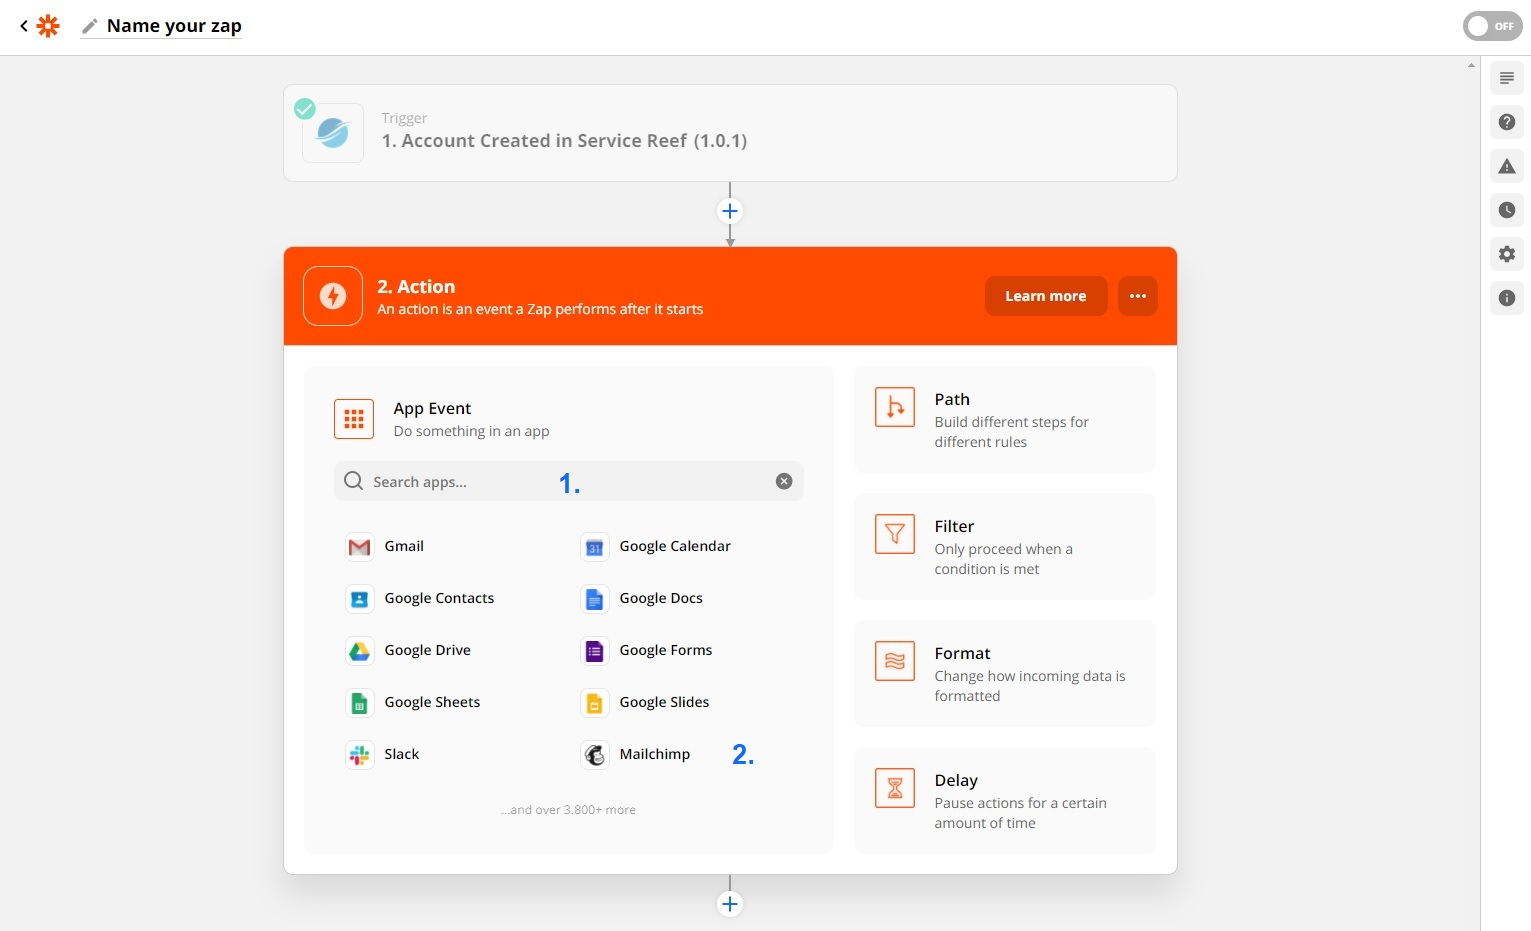Clear the app search field
Screen dimensions: 1531x931
[784, 481]
